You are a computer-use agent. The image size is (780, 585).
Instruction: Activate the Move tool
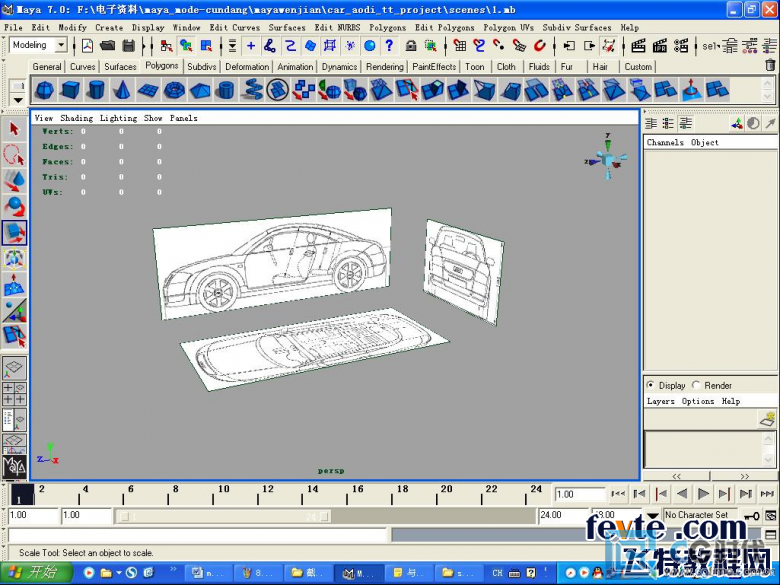(14, 181)
